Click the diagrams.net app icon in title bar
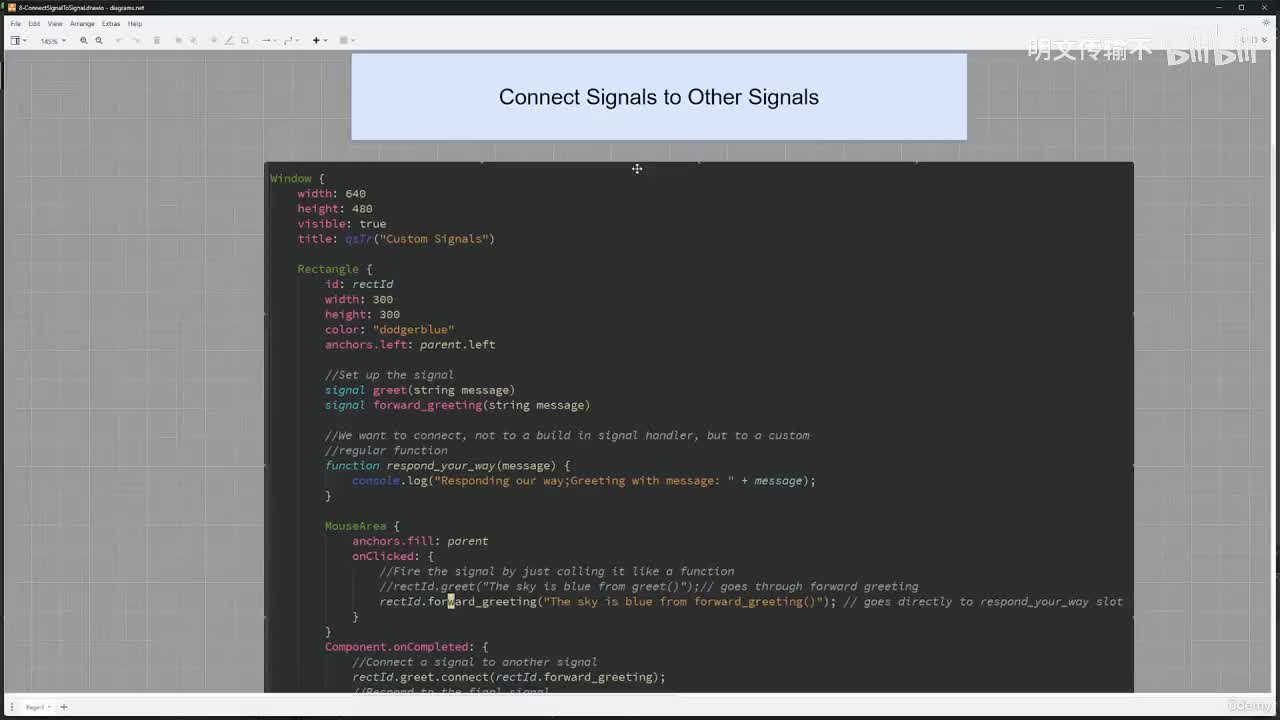 11,7
